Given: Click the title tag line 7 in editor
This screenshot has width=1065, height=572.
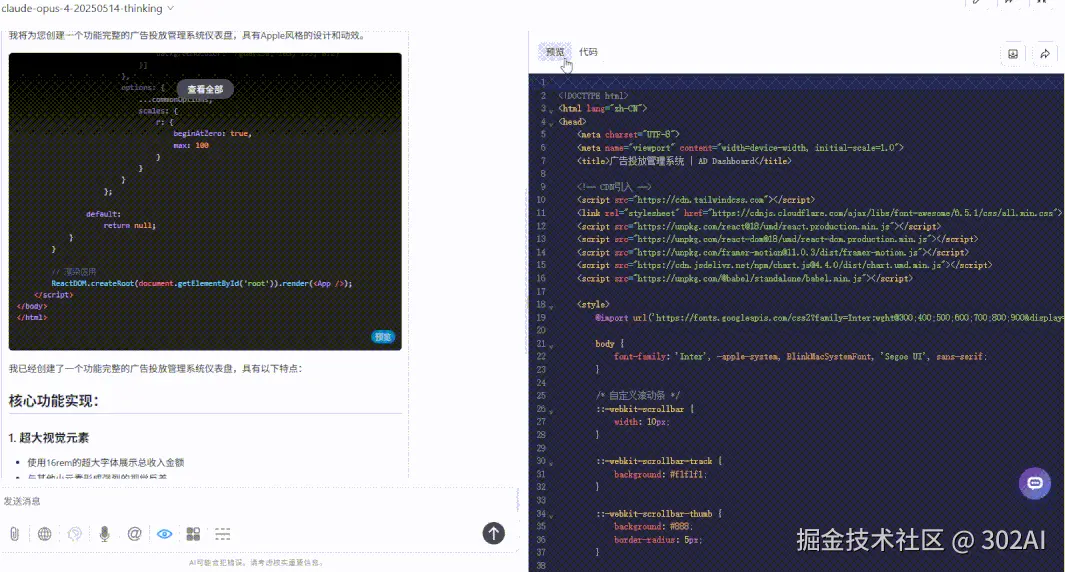Looking at the screenshot, I should coord(684,161).
